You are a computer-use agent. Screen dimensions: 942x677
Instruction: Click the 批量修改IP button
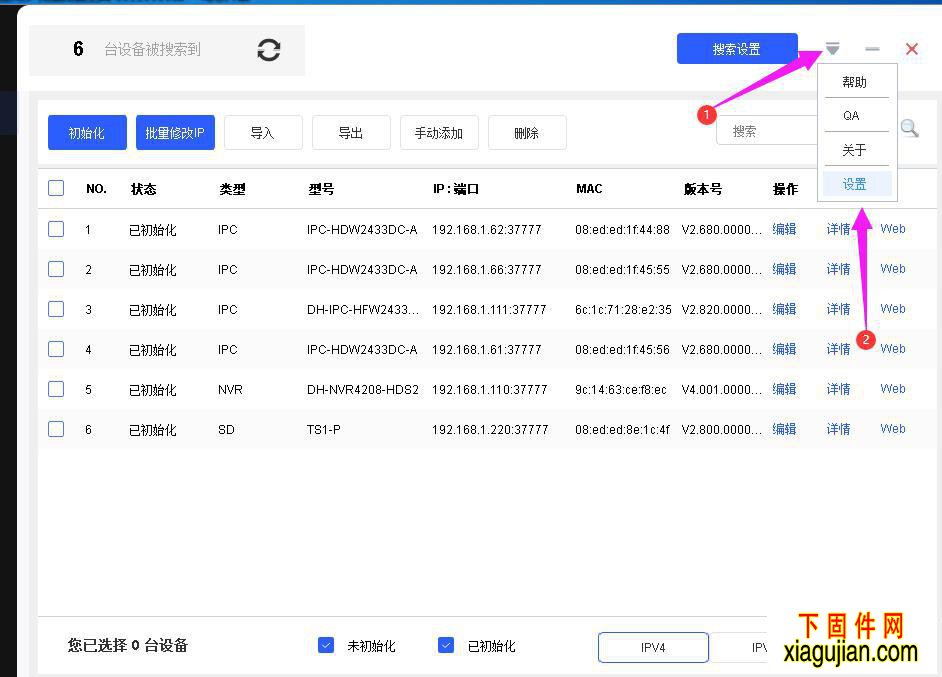coord(175,132)
